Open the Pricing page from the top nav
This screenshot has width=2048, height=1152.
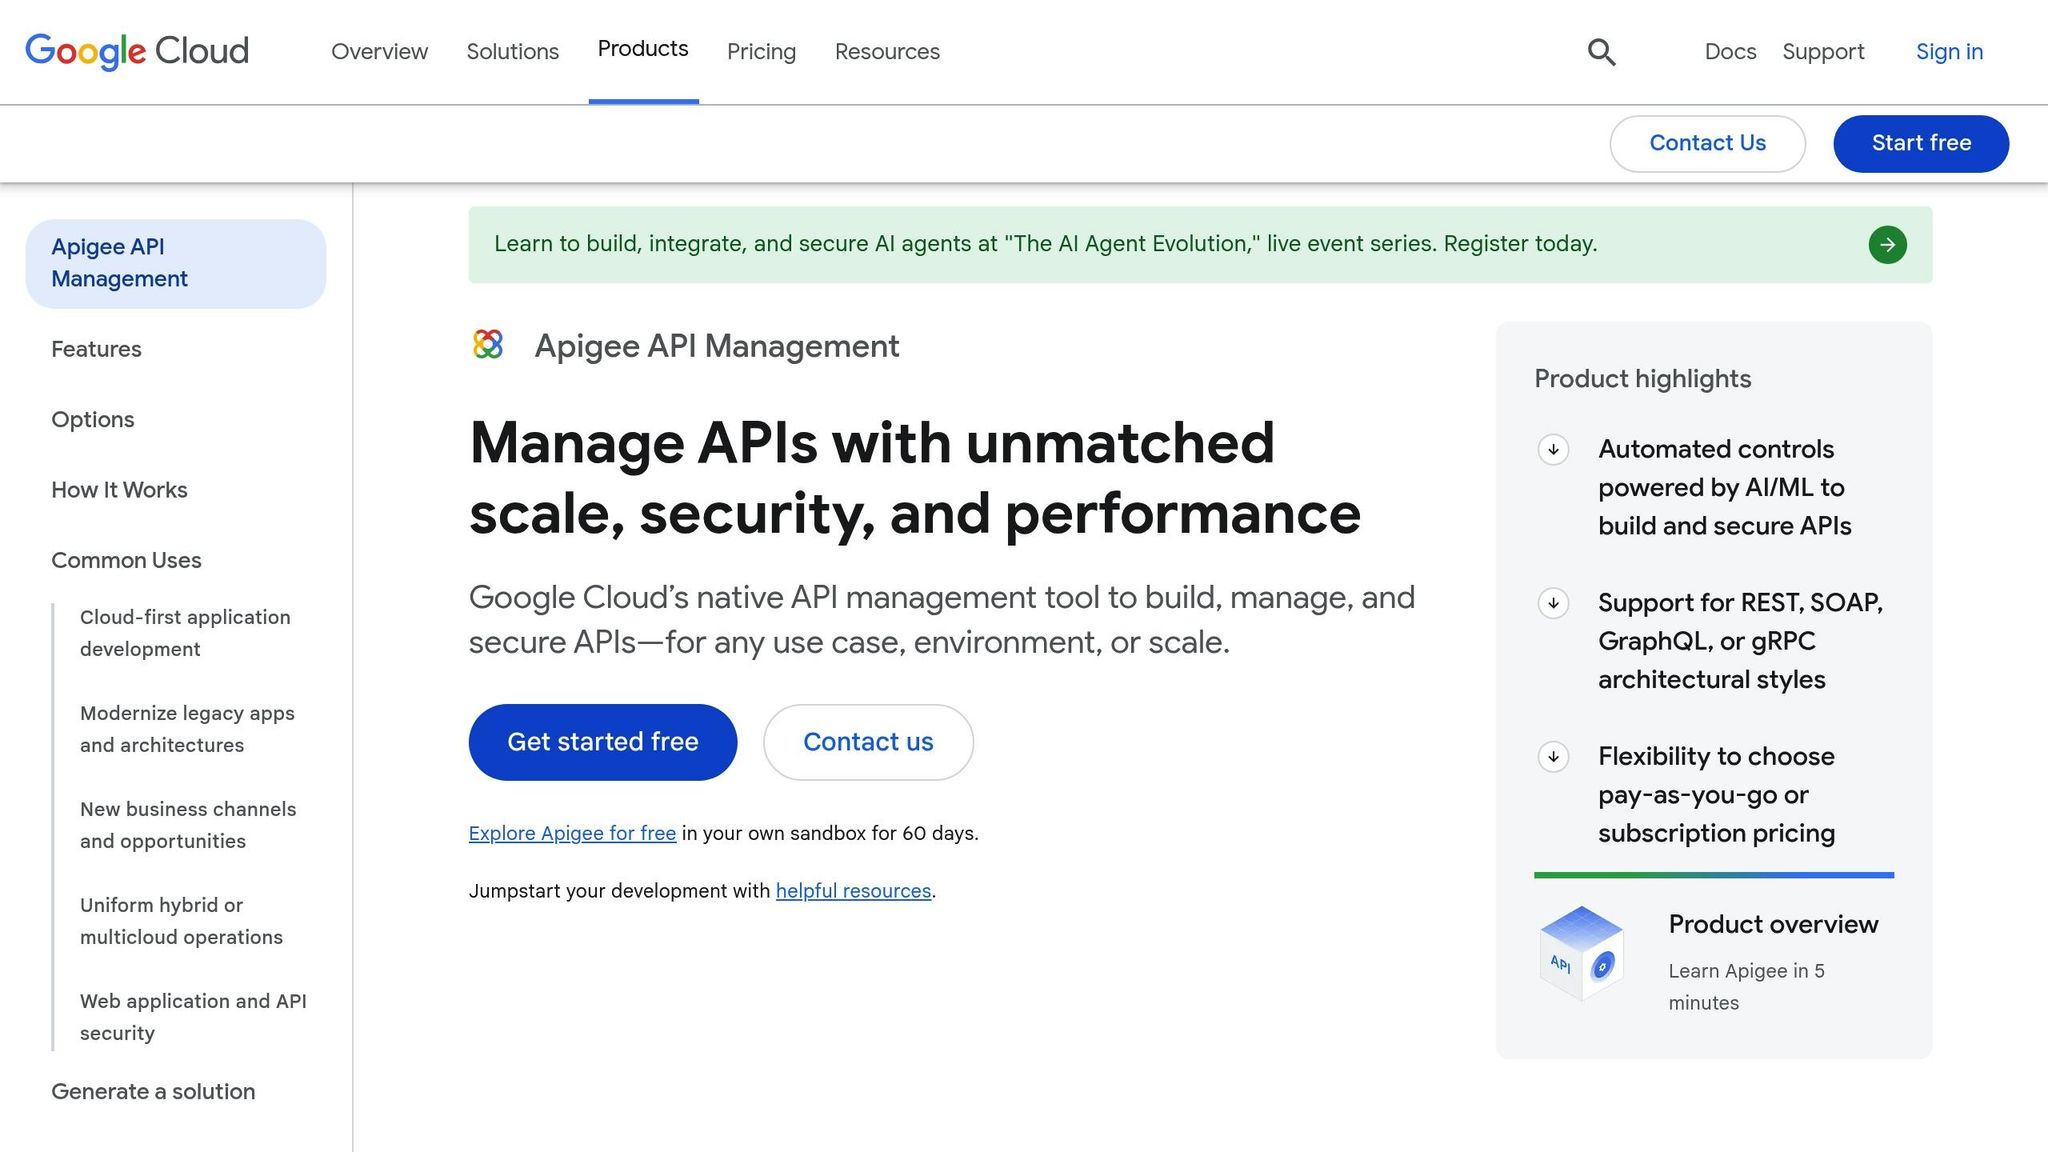760,51
